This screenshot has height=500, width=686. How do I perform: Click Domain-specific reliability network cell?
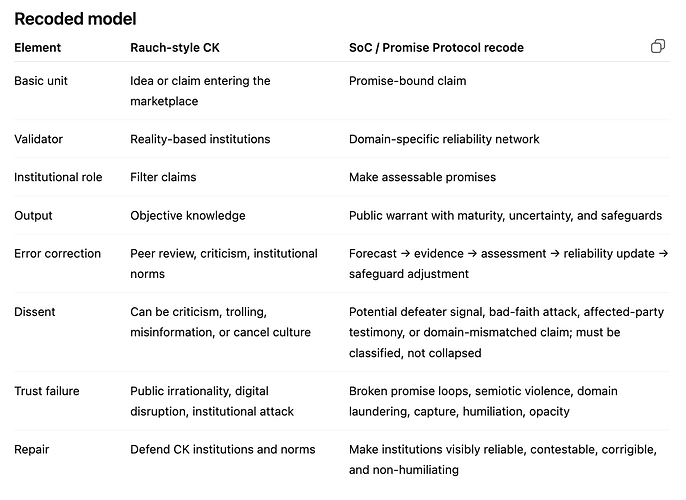[x=444, y=139]
